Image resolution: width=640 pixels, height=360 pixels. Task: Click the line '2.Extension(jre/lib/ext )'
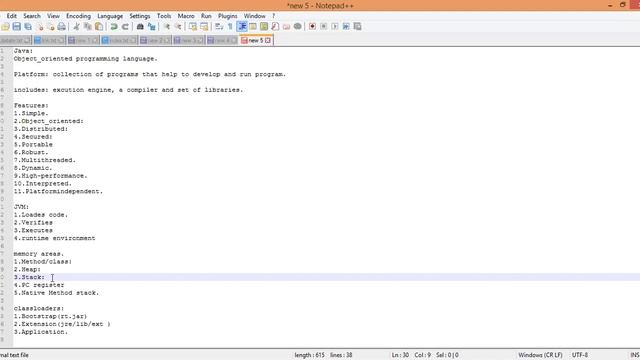tap(62, 324)
